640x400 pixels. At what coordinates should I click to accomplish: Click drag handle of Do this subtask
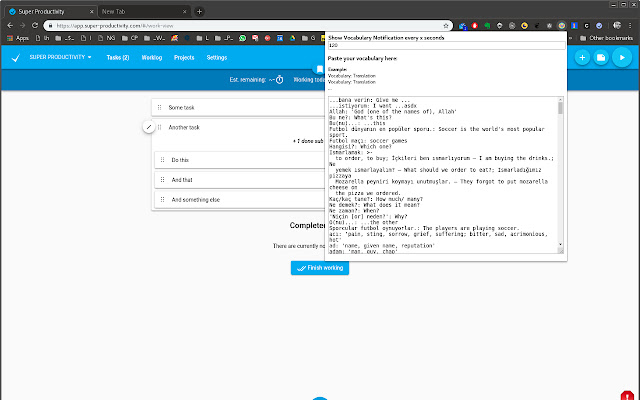point(162,160)
